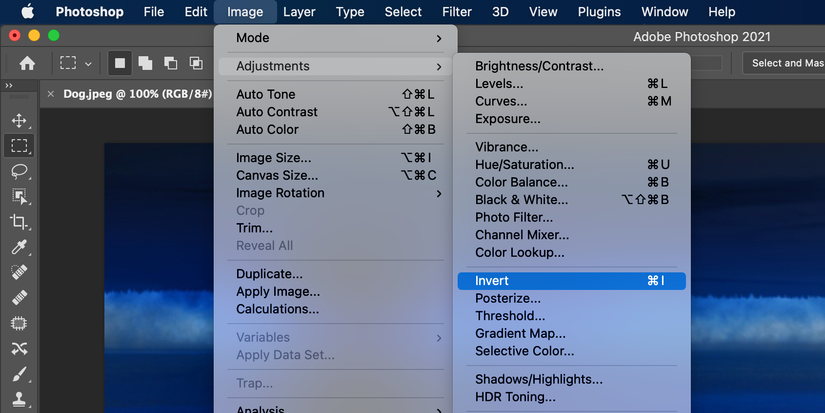Select the Clone Stamp tool
This screenshot has height=413, width=825.
coord(19,399)
